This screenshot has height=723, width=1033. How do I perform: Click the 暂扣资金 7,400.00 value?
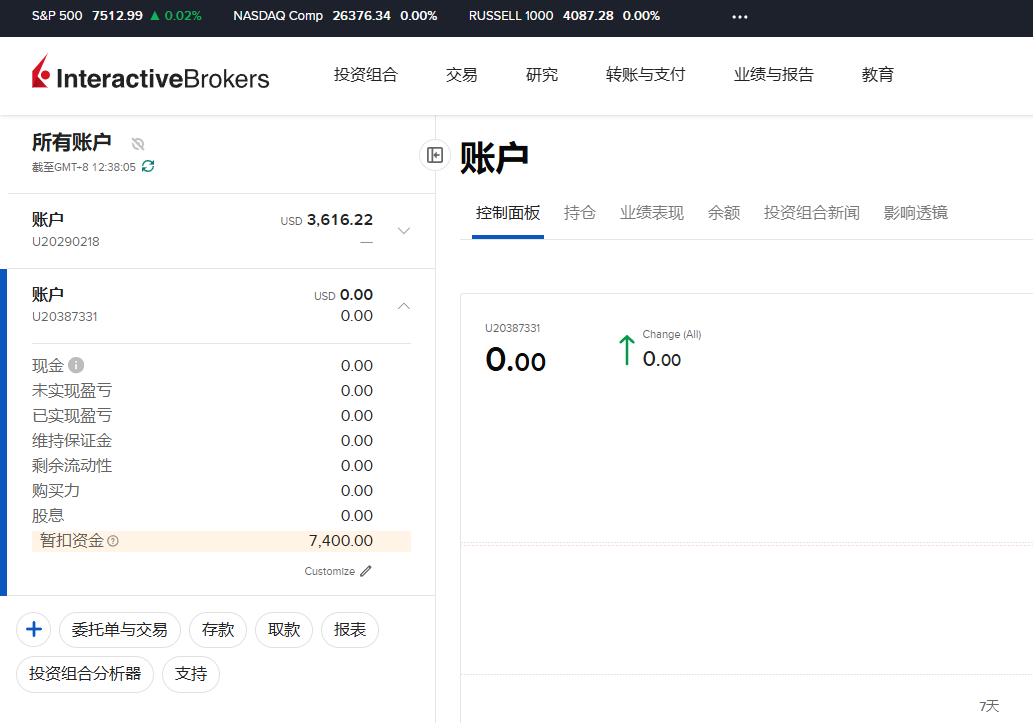341,540
